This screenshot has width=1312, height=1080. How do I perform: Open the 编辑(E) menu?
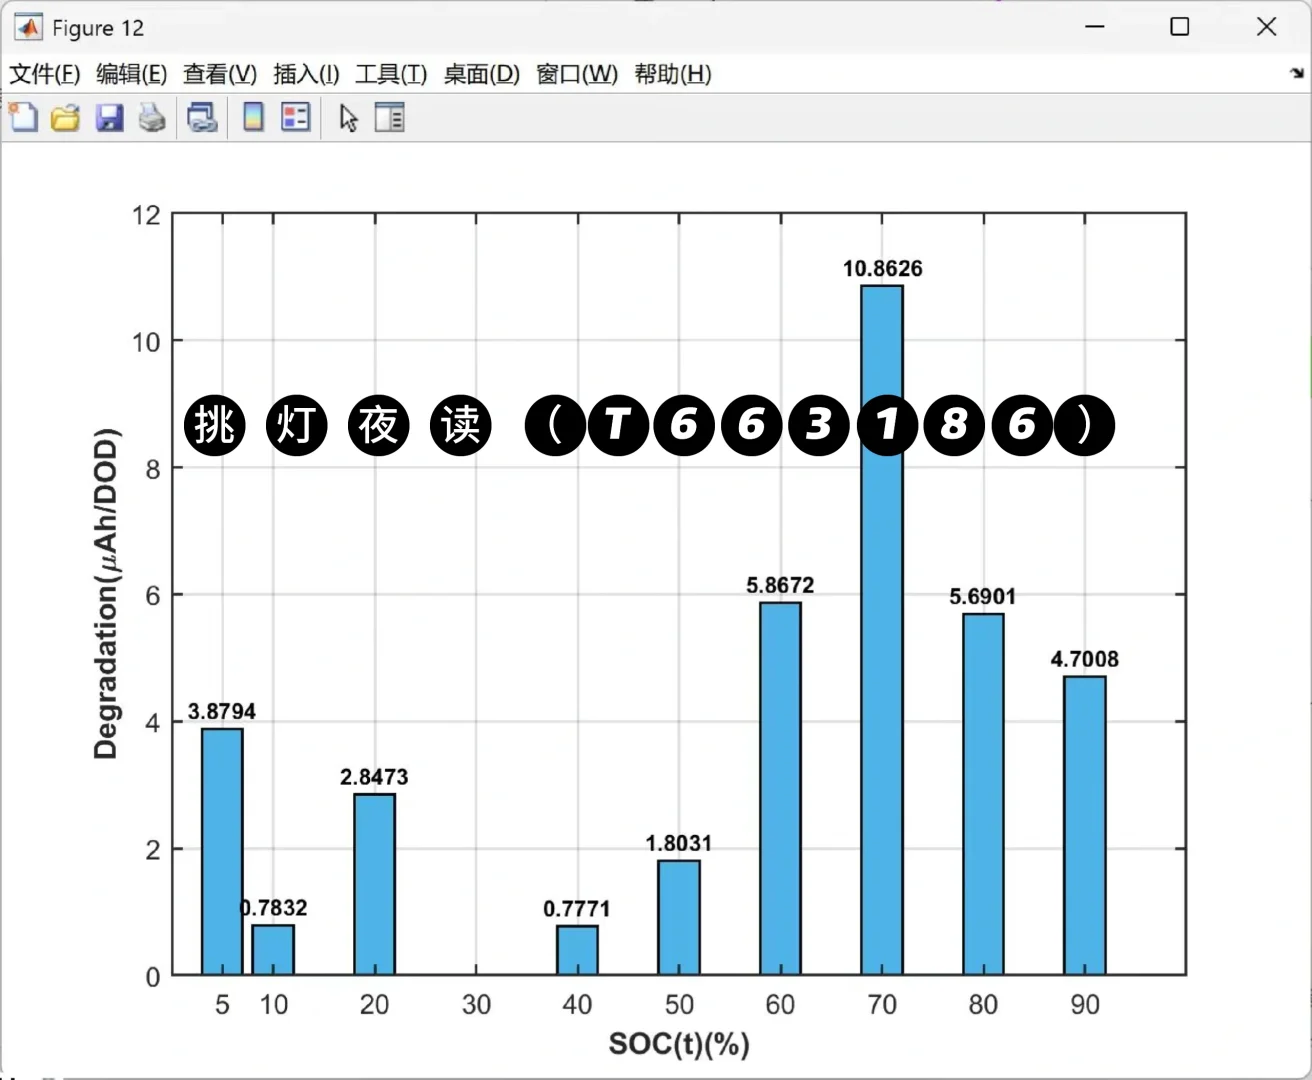131,74
